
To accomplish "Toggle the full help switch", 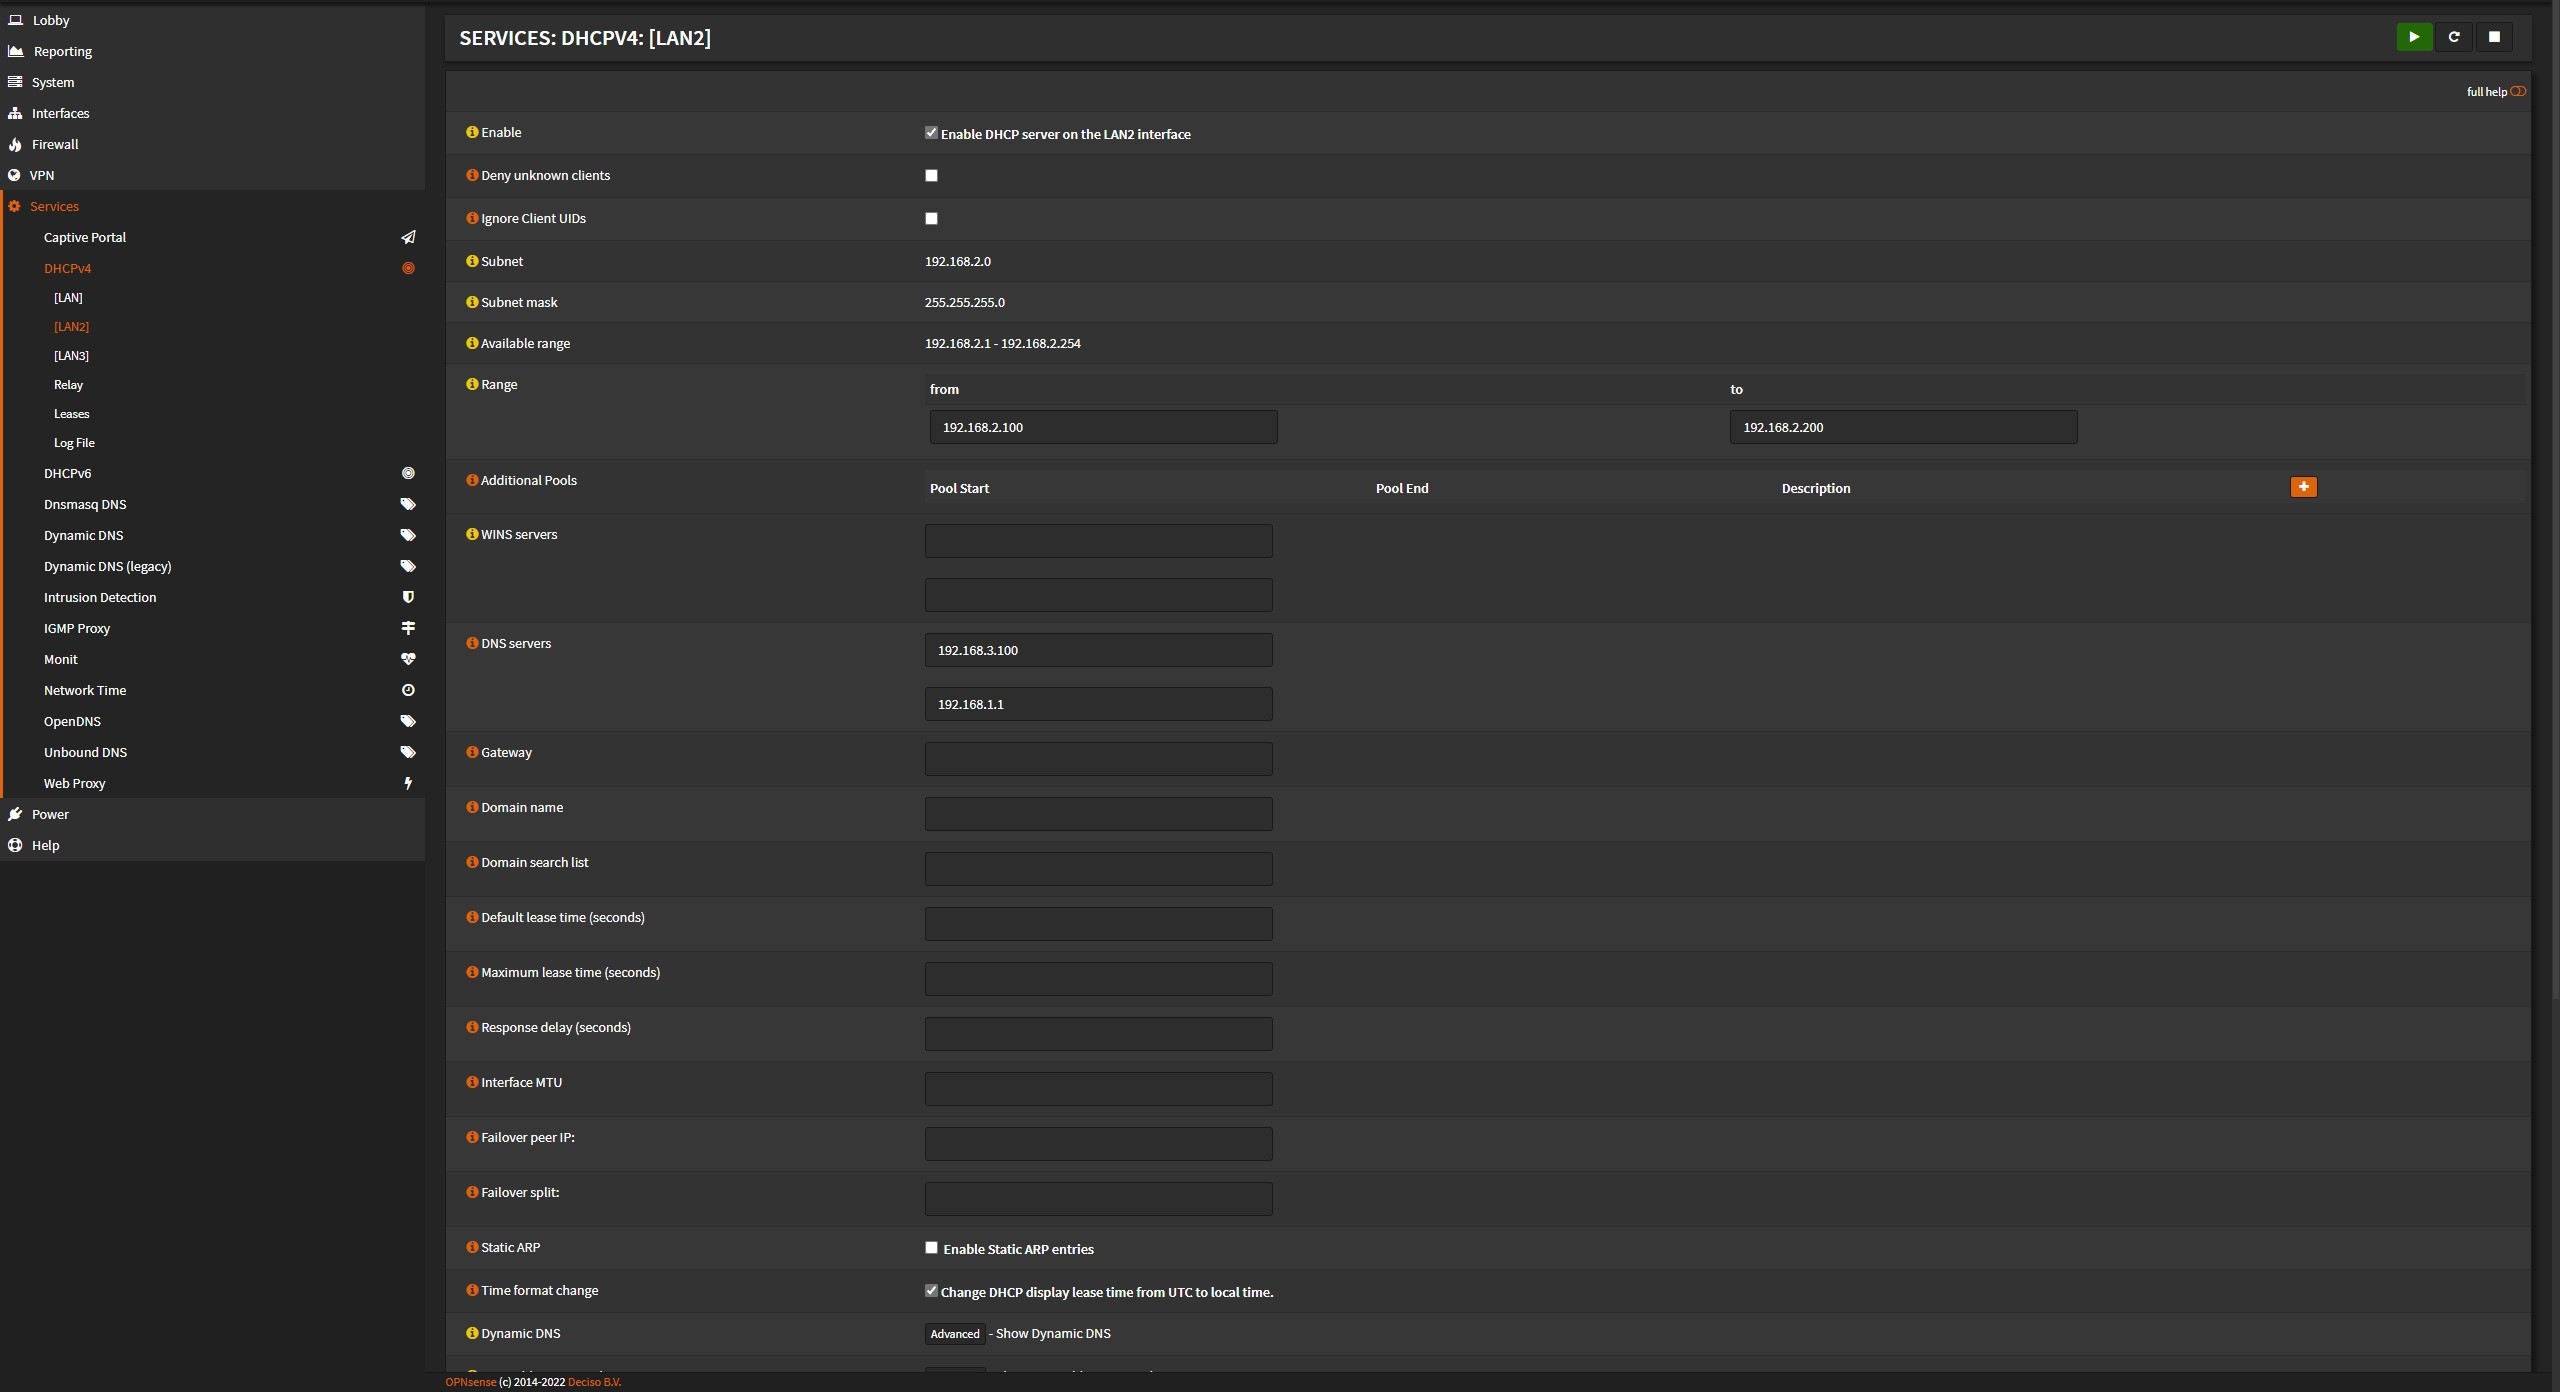I will tap(2517, 92).
